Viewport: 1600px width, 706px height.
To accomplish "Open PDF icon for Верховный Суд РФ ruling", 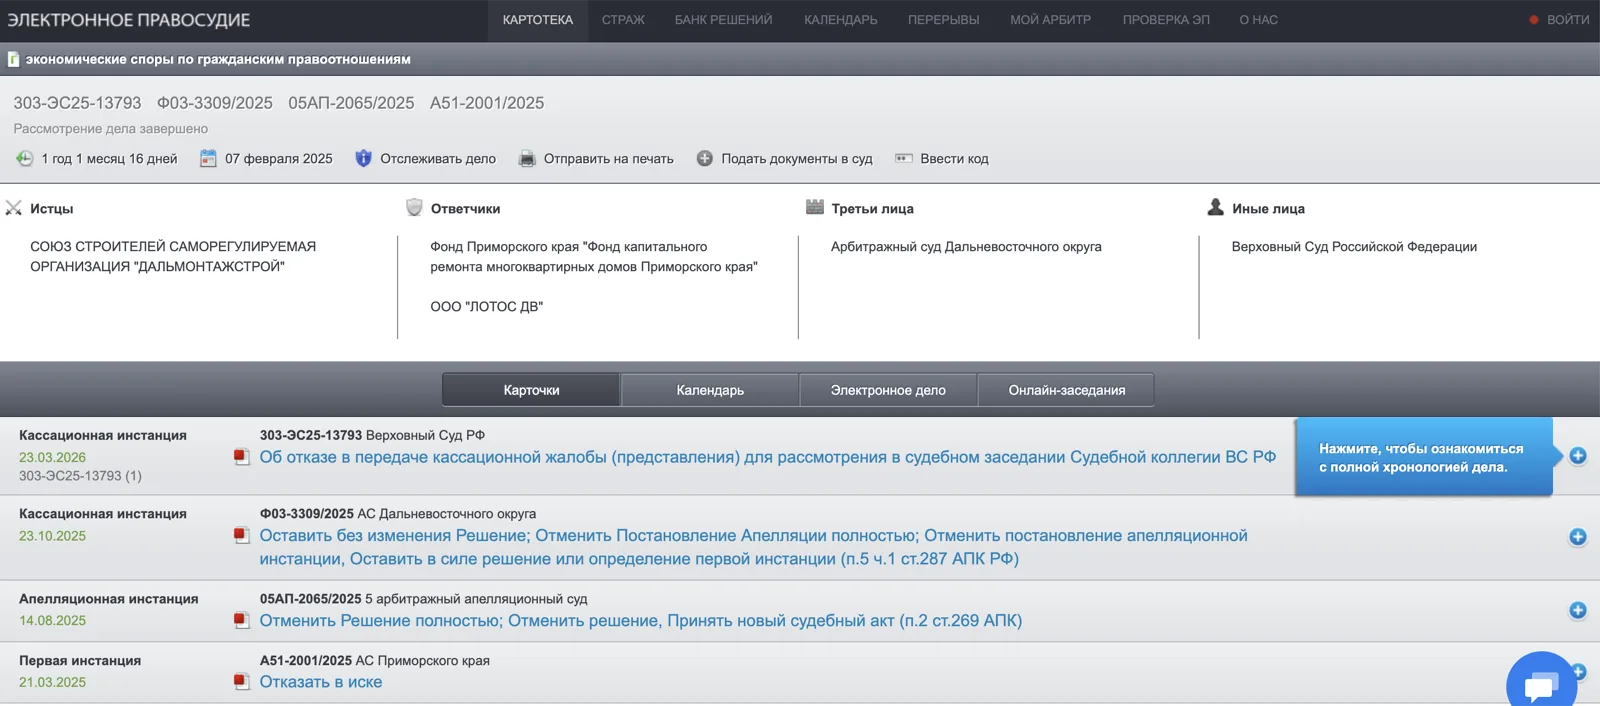I will [x=241, y=457].
